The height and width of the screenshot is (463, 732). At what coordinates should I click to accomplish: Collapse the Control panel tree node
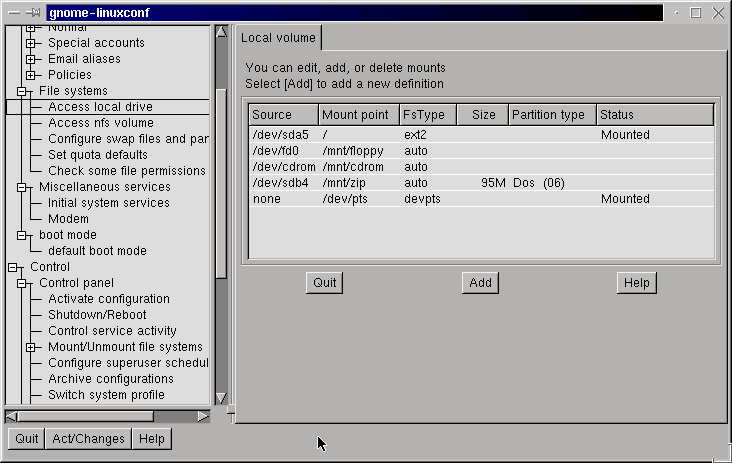click(x=21, y=284)
